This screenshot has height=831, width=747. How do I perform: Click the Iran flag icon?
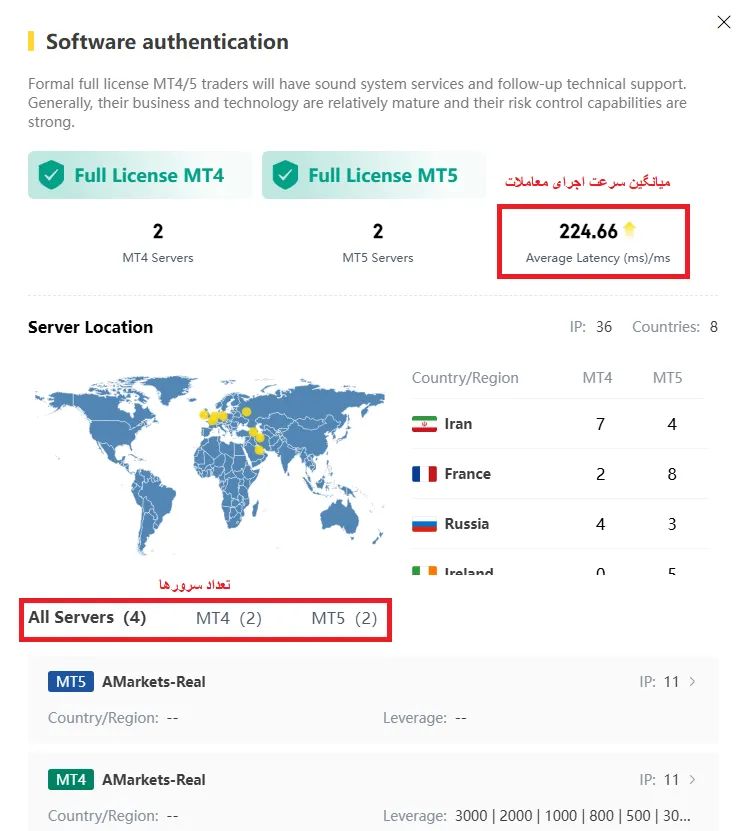coord(424,424)
